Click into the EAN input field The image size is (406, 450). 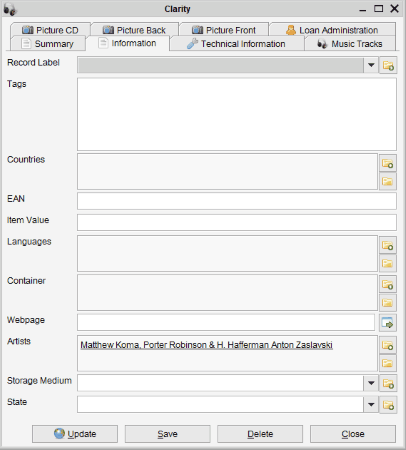[237, 201]
